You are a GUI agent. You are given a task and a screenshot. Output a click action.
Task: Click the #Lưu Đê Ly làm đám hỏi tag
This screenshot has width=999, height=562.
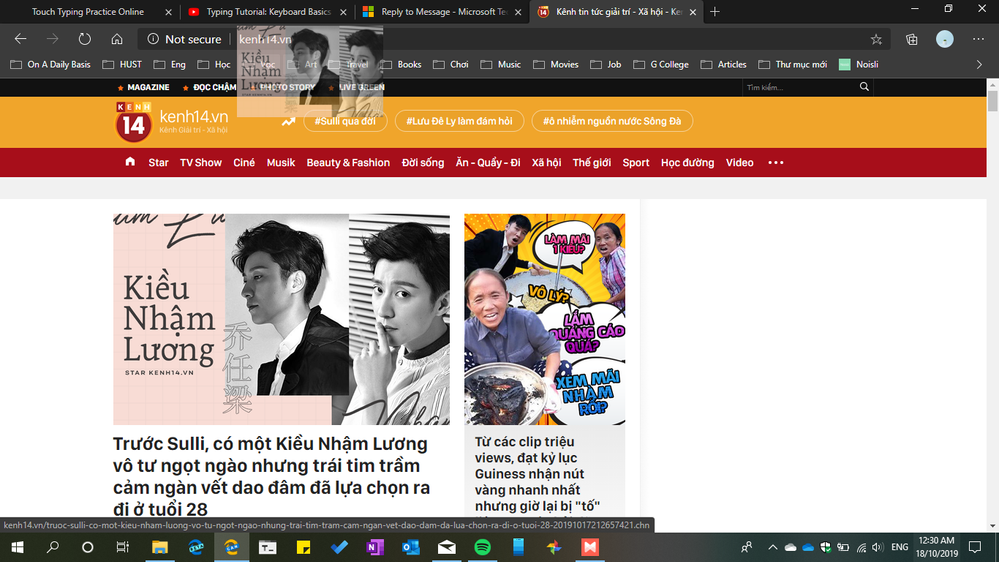pyautogui.click(x=459, y=121)
